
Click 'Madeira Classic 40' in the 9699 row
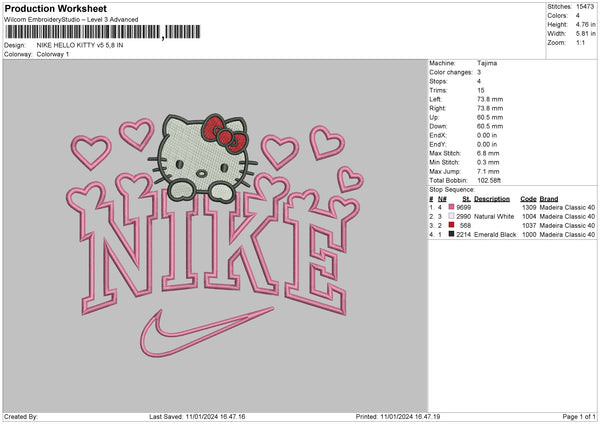(567, 207)
